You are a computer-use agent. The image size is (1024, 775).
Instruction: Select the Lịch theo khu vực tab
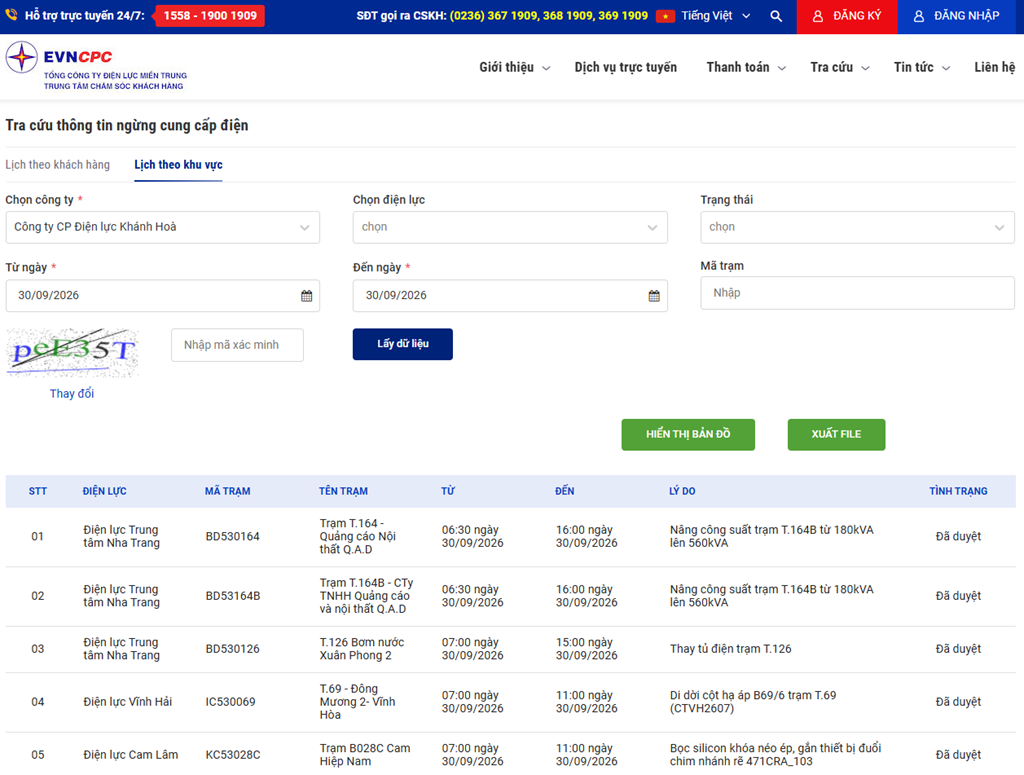coord(178,165)
